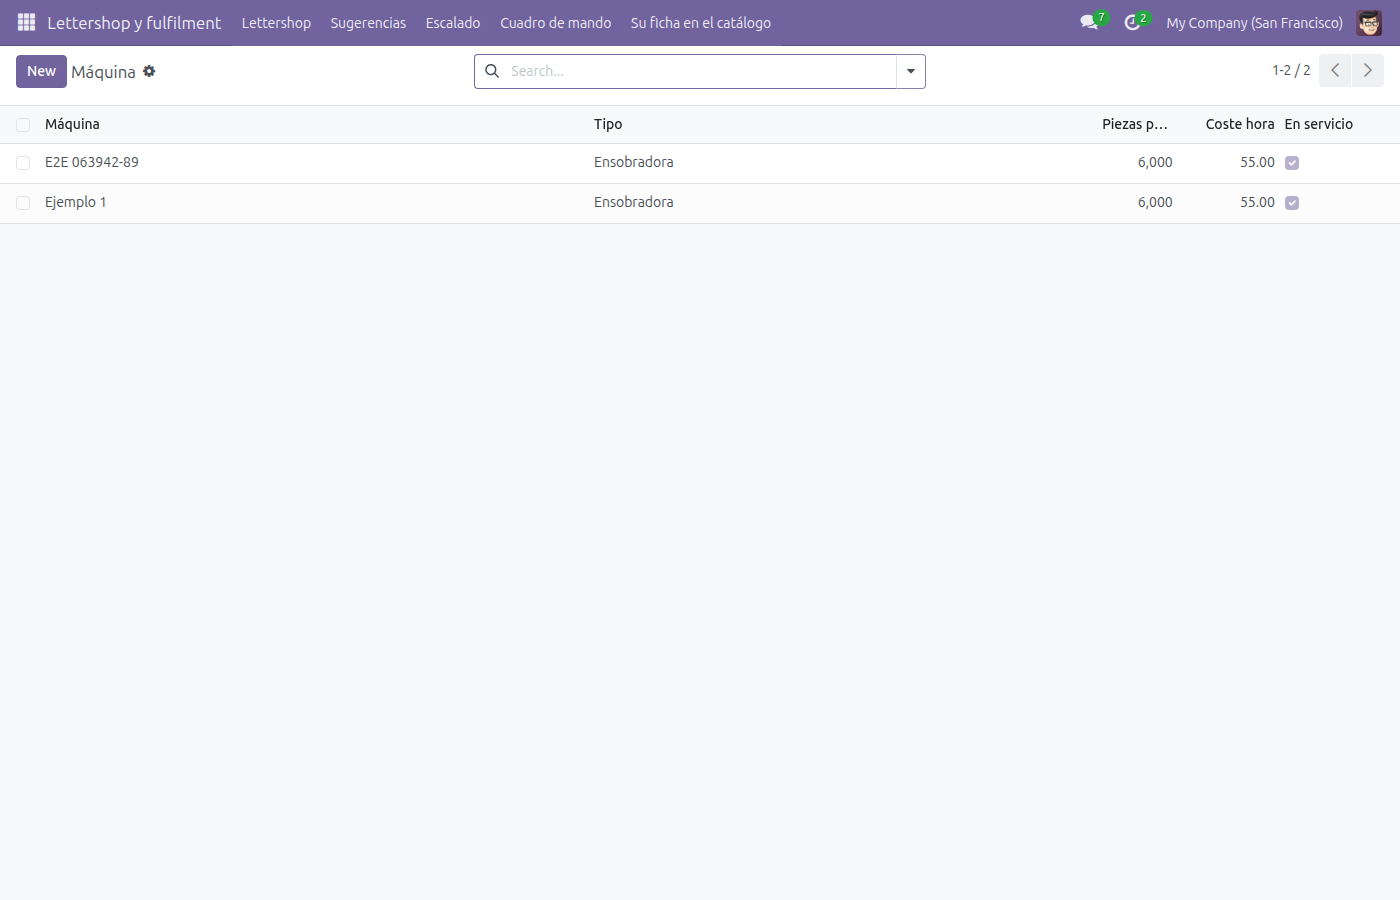The image size is (1400, 900).
Task: Select the E2E 063942-89 row checkbox
Action: (x=23, y=163)
